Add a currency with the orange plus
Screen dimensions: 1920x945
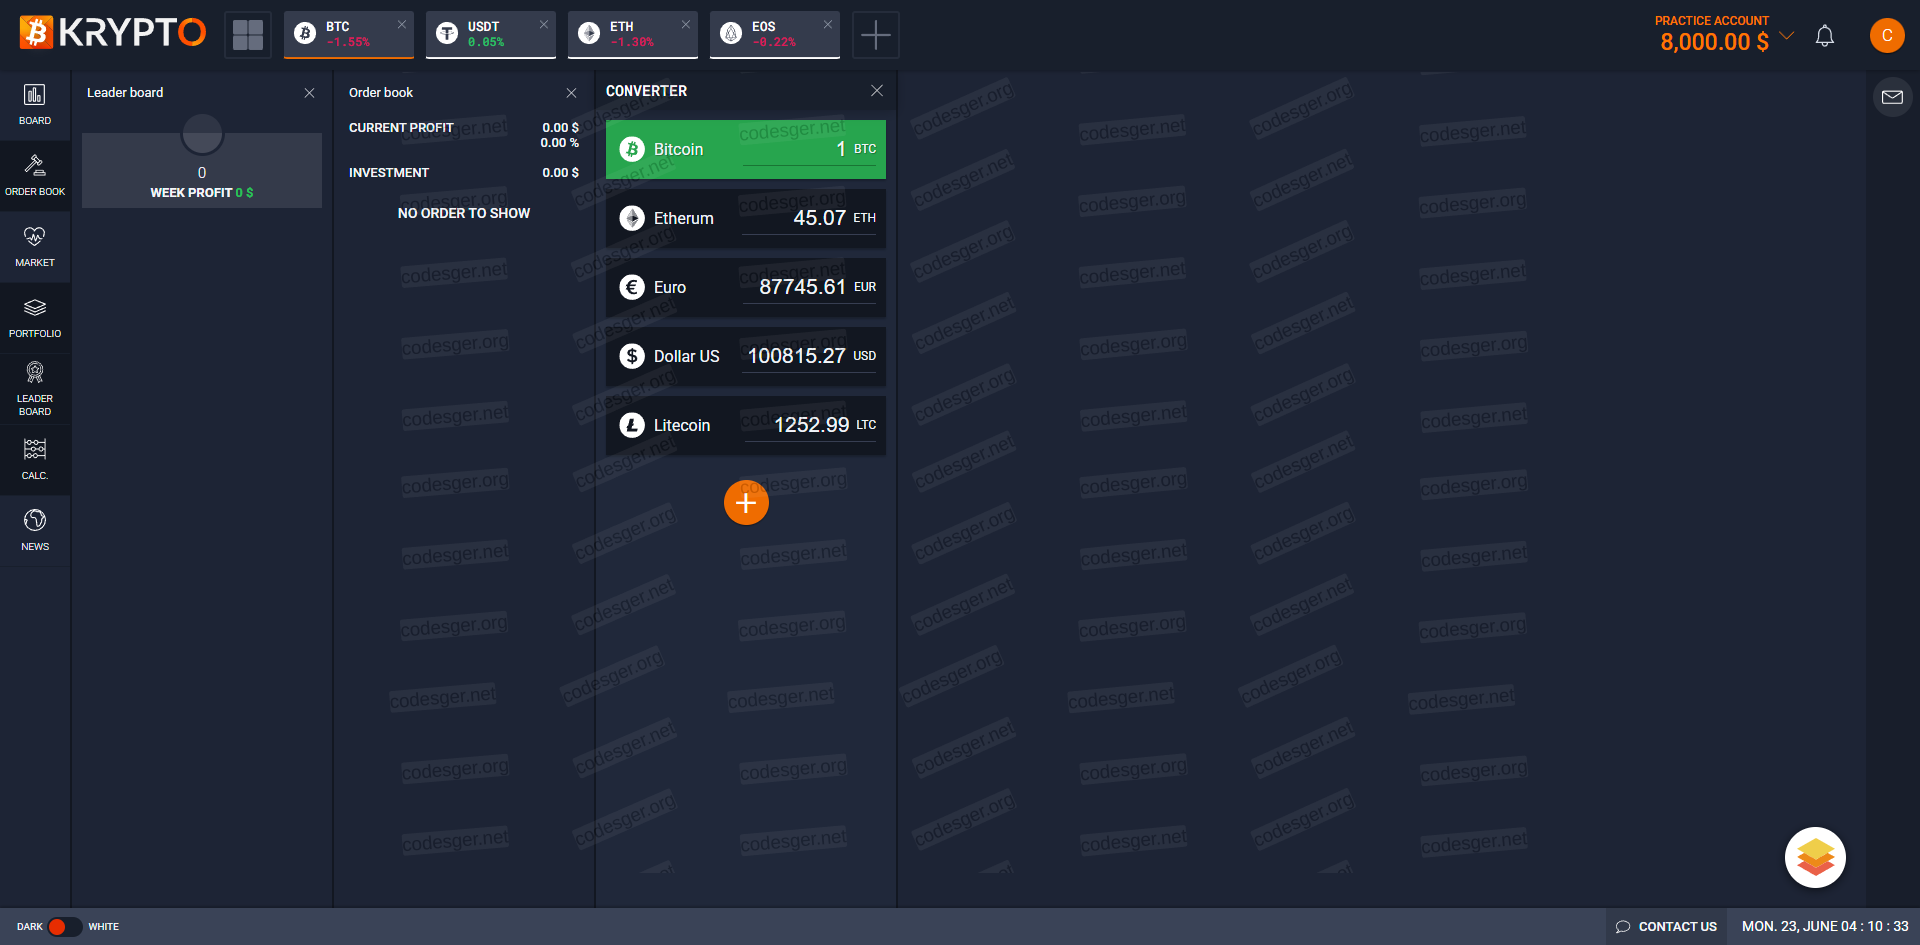[746, 502]
